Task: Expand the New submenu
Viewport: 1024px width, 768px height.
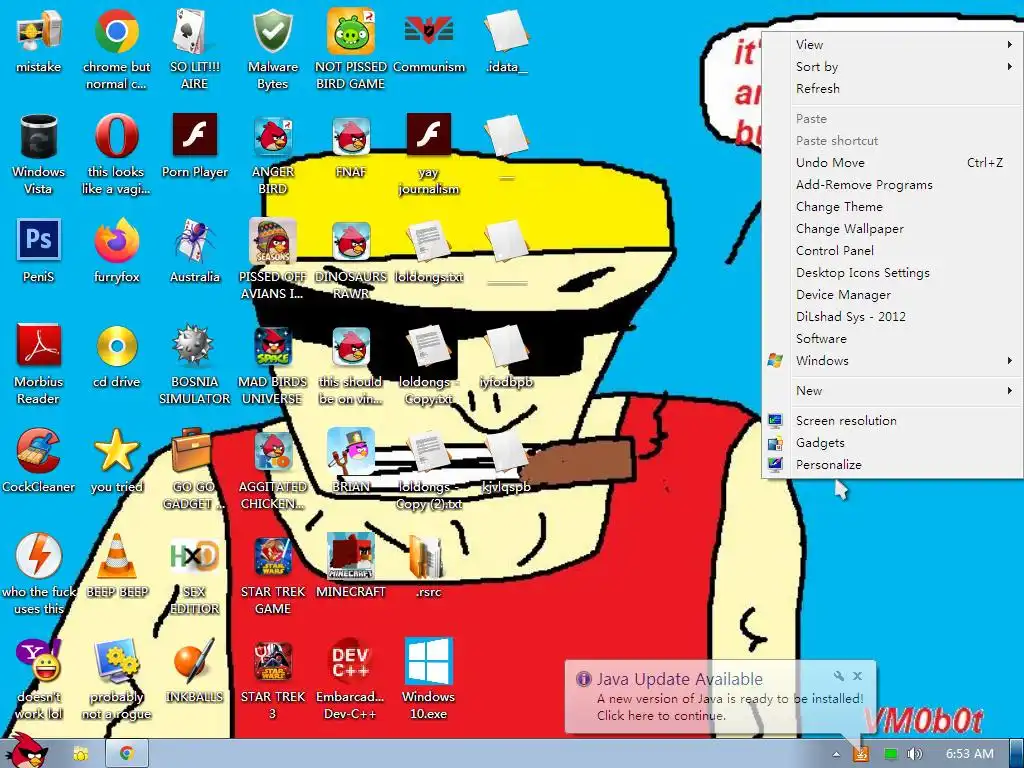Action: (892, 391)
